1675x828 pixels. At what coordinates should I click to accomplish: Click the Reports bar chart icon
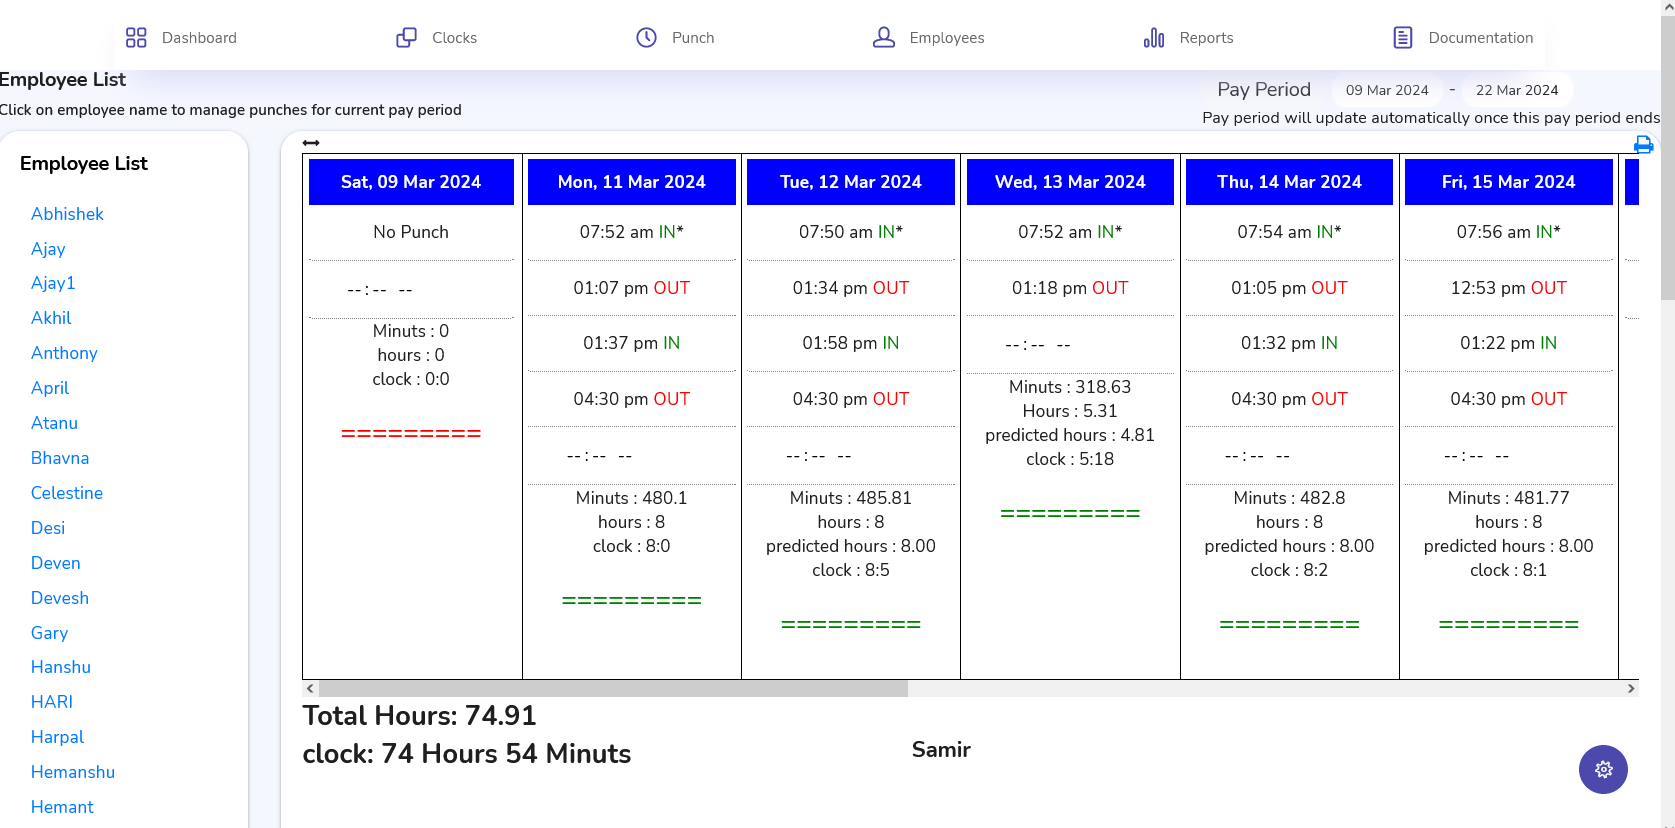(1154, 38)
